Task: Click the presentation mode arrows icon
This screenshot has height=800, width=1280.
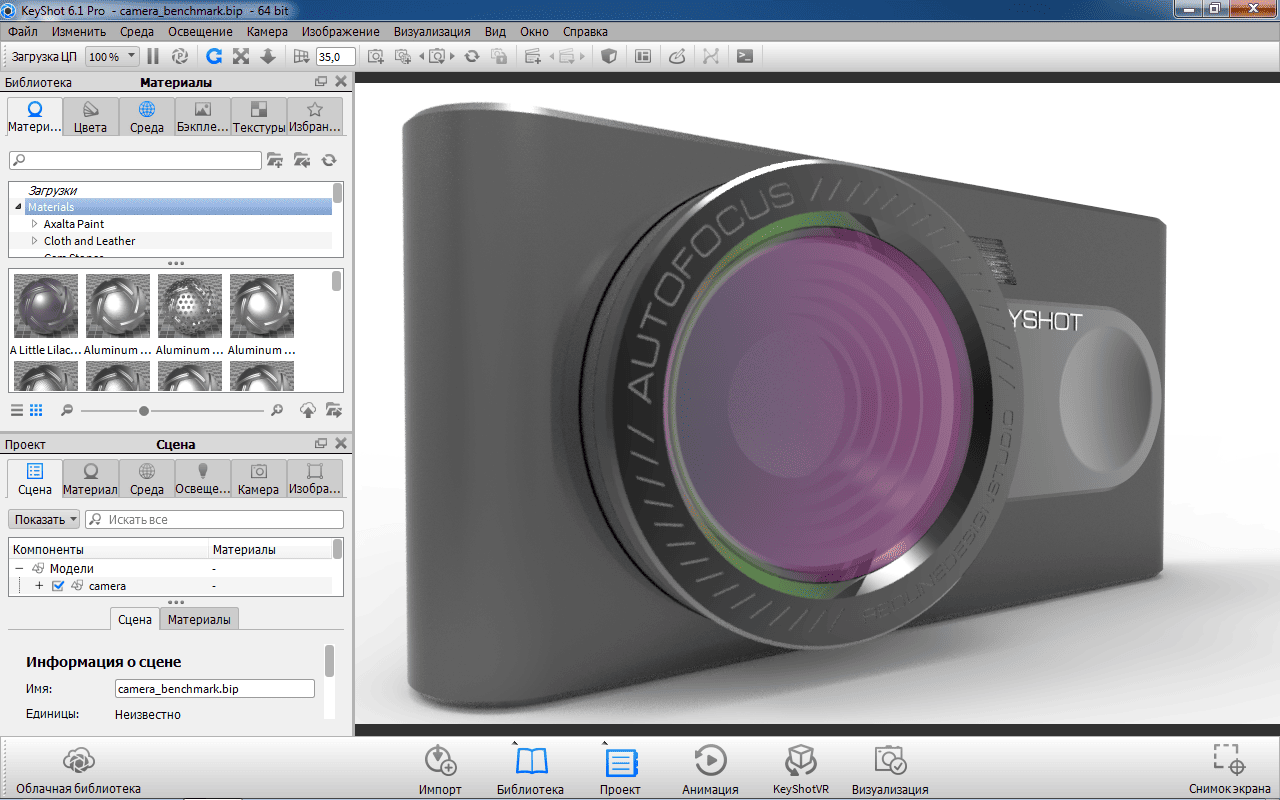Action: coord(241,57)
